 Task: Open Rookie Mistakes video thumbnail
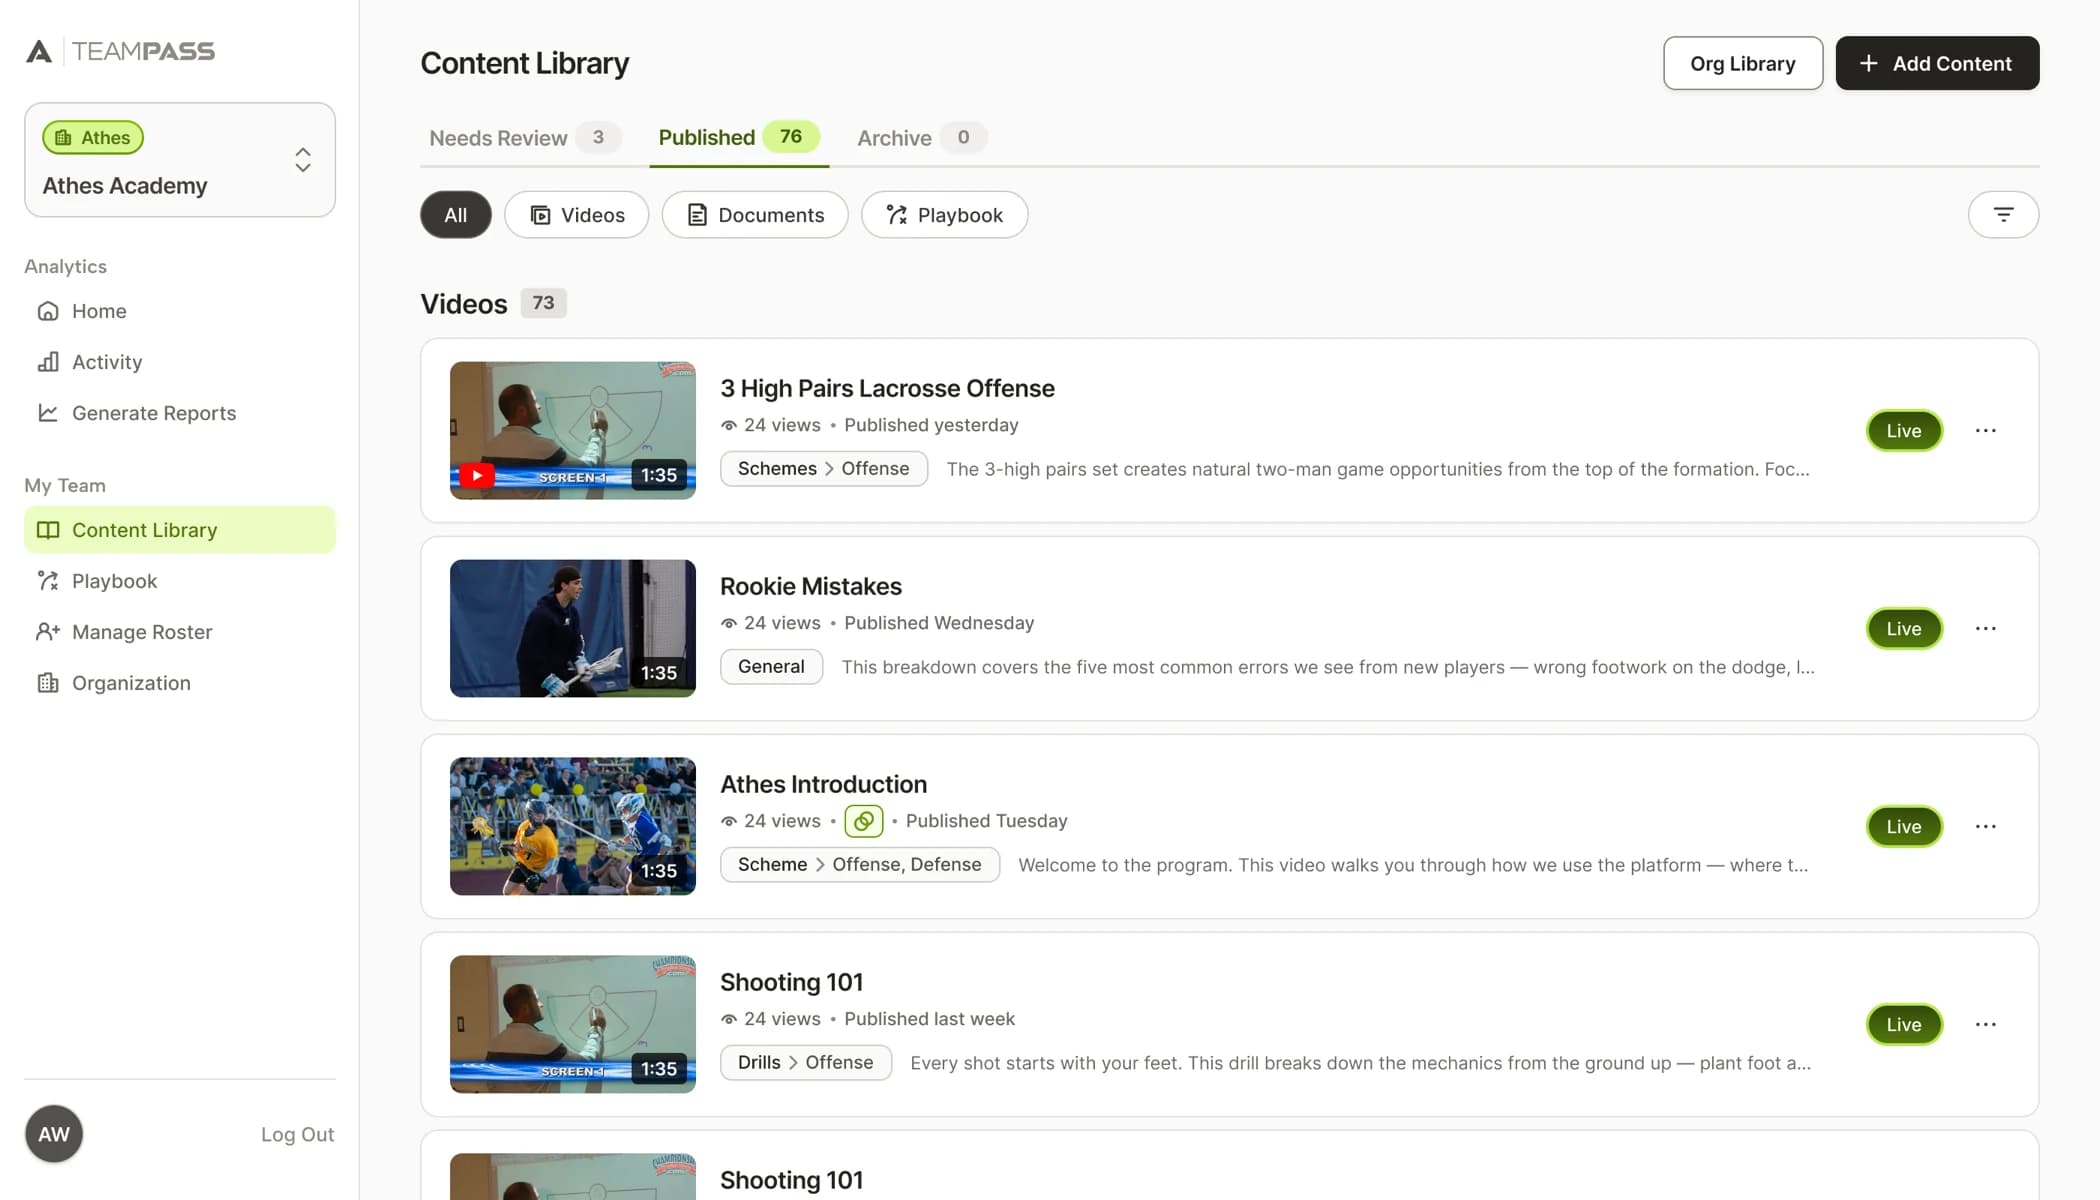(573, 629)
